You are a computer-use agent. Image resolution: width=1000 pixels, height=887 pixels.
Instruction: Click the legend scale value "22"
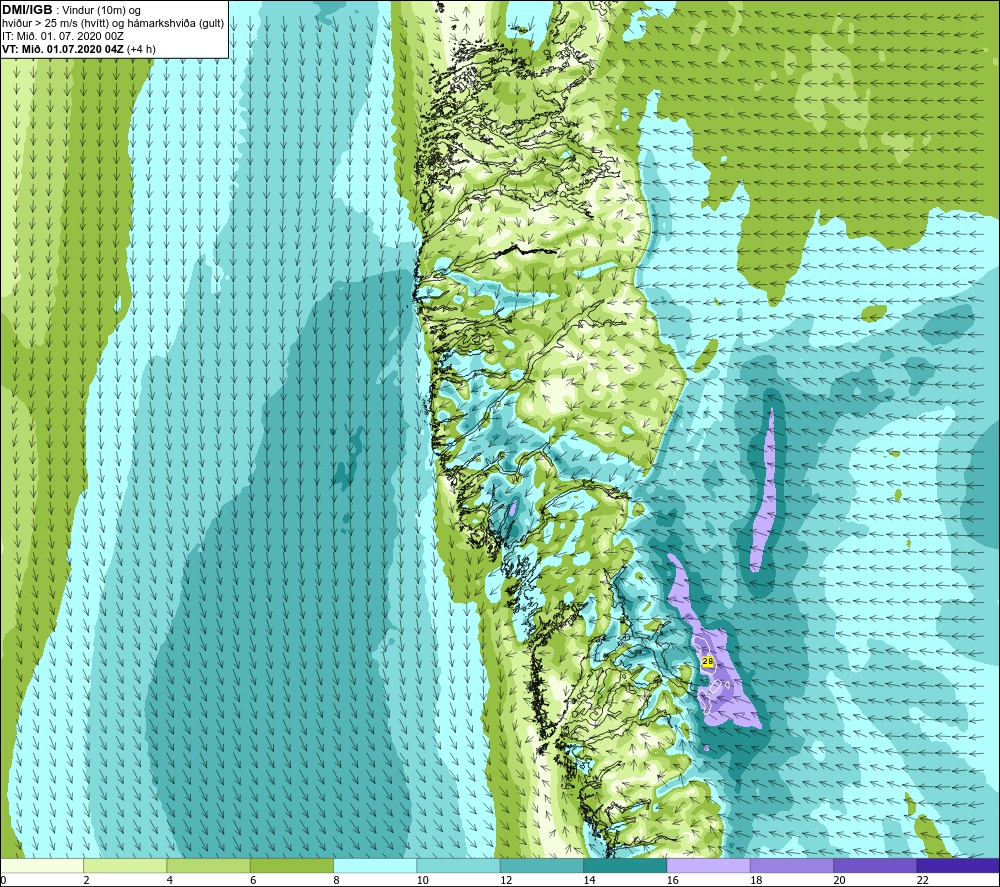tap(923, 880)
